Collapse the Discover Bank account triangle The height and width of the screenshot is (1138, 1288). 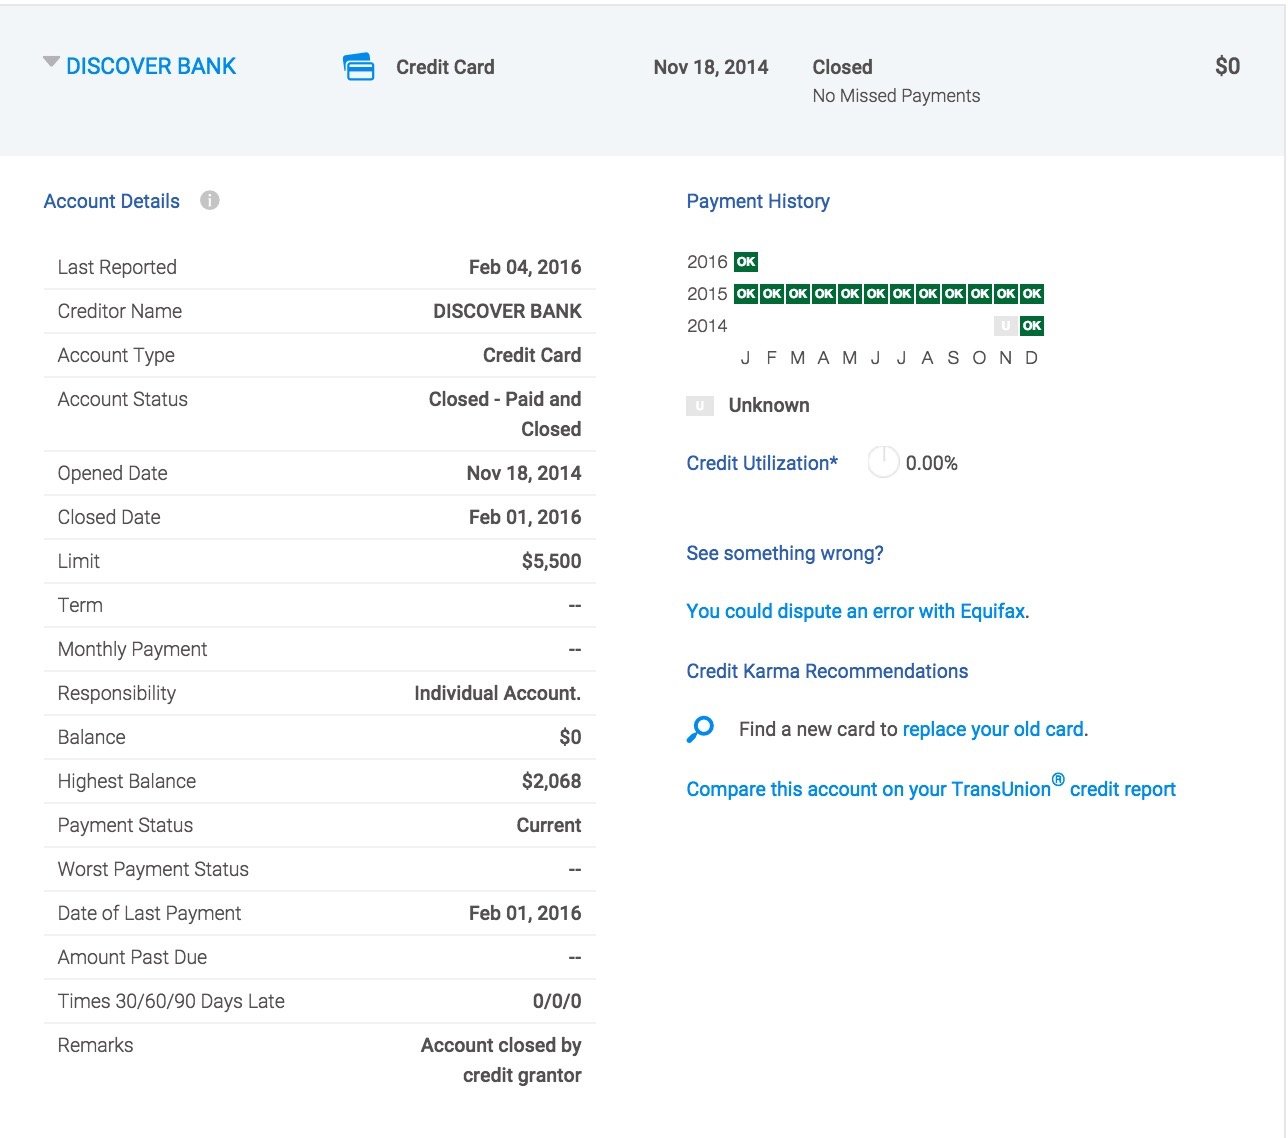pyautogui.click(x=51, y=63)
